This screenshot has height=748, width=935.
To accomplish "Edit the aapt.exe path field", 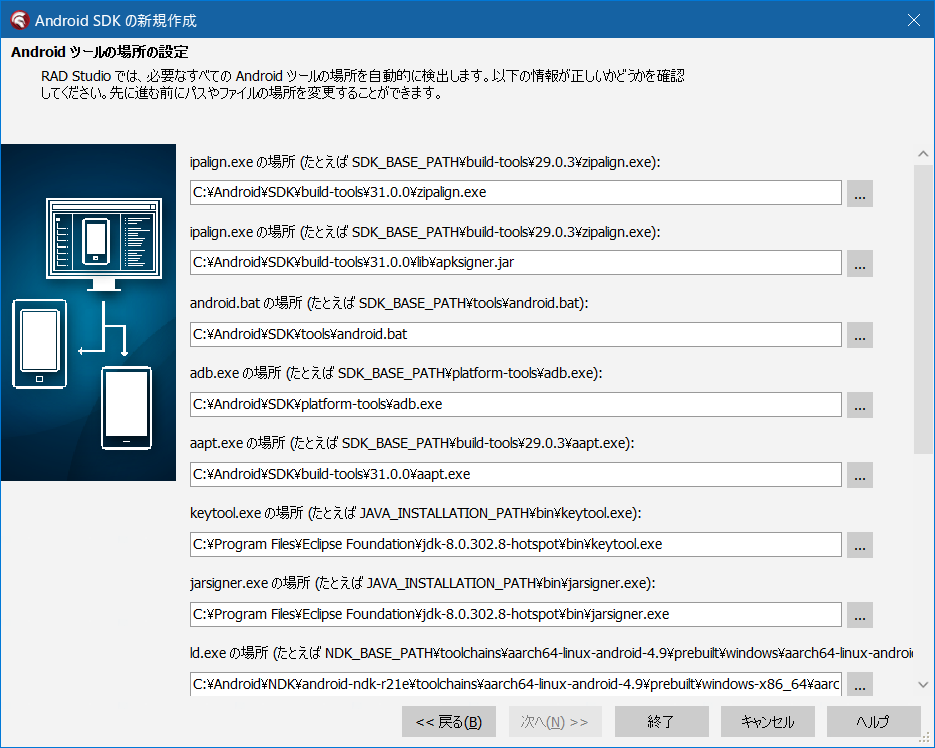I will click(x=516, y=474).
